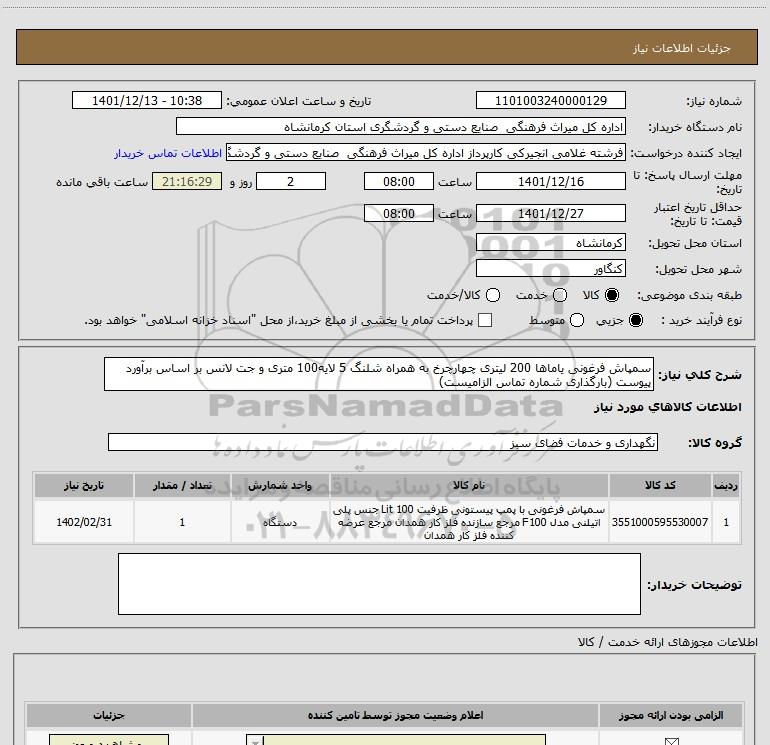Image resolution: width=770 pixels, height=745 pixels.
Task: Open the license status dropdown arrow
Action: point(255,741)
